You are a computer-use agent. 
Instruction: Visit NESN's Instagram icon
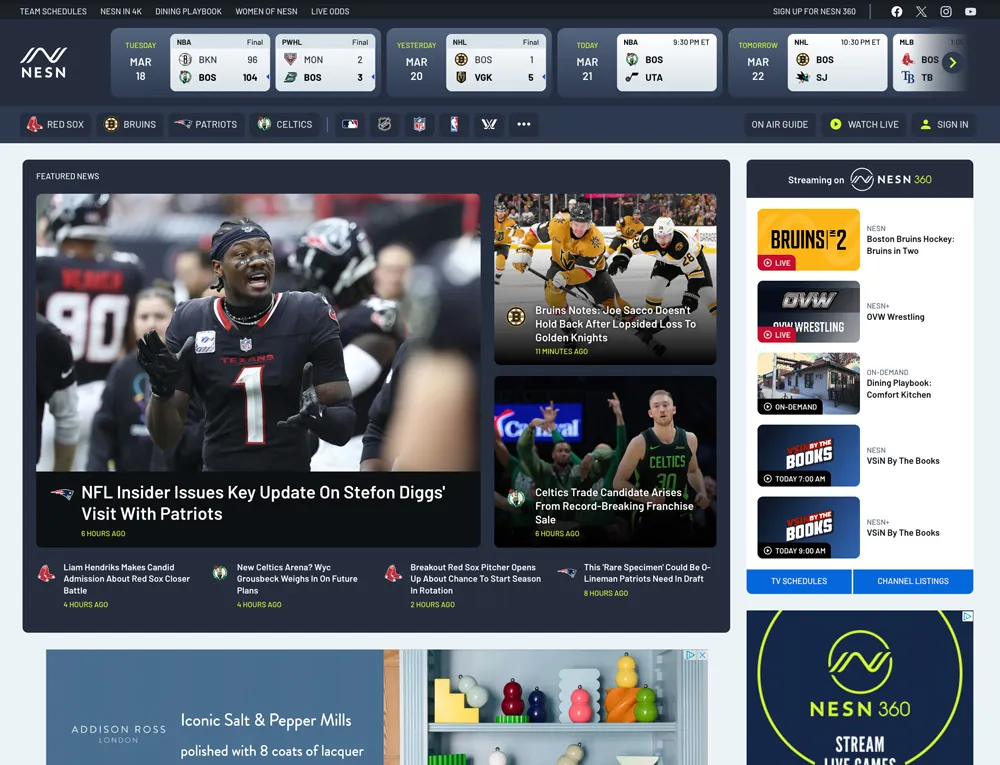point(946,12)
